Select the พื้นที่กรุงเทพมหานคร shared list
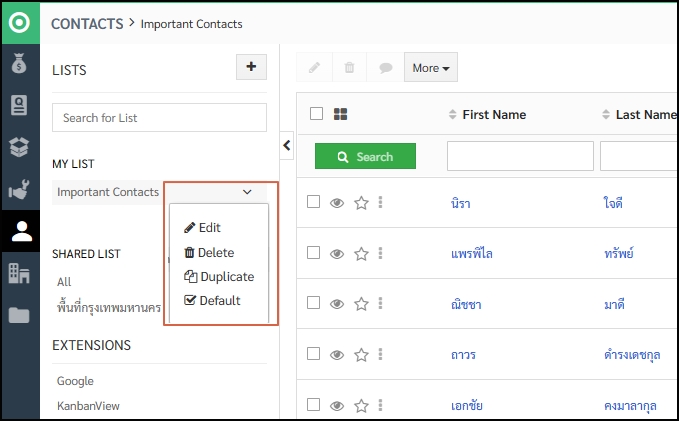This screenshot has width=679, height=421. (109, 307)
